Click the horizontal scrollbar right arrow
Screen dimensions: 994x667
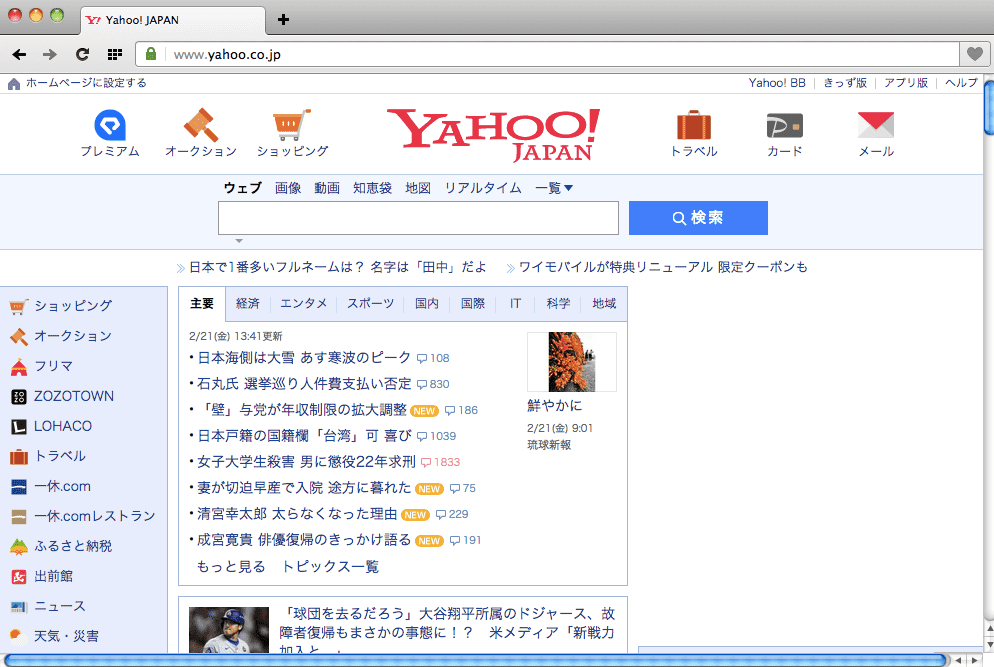tap(976, 661)
